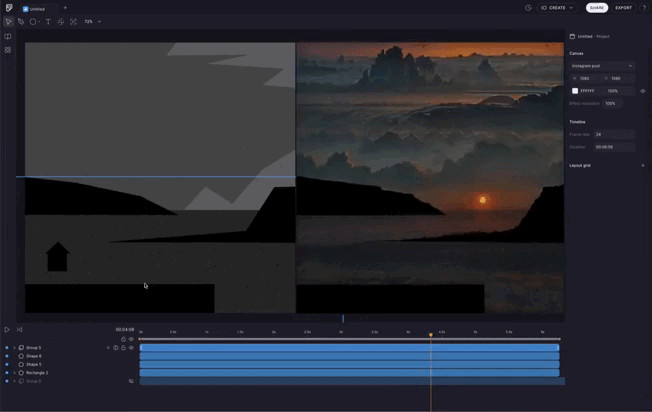Click the Share button
Image resolution: width=652 pixels, height=412 pixels.
click(597, 8)
